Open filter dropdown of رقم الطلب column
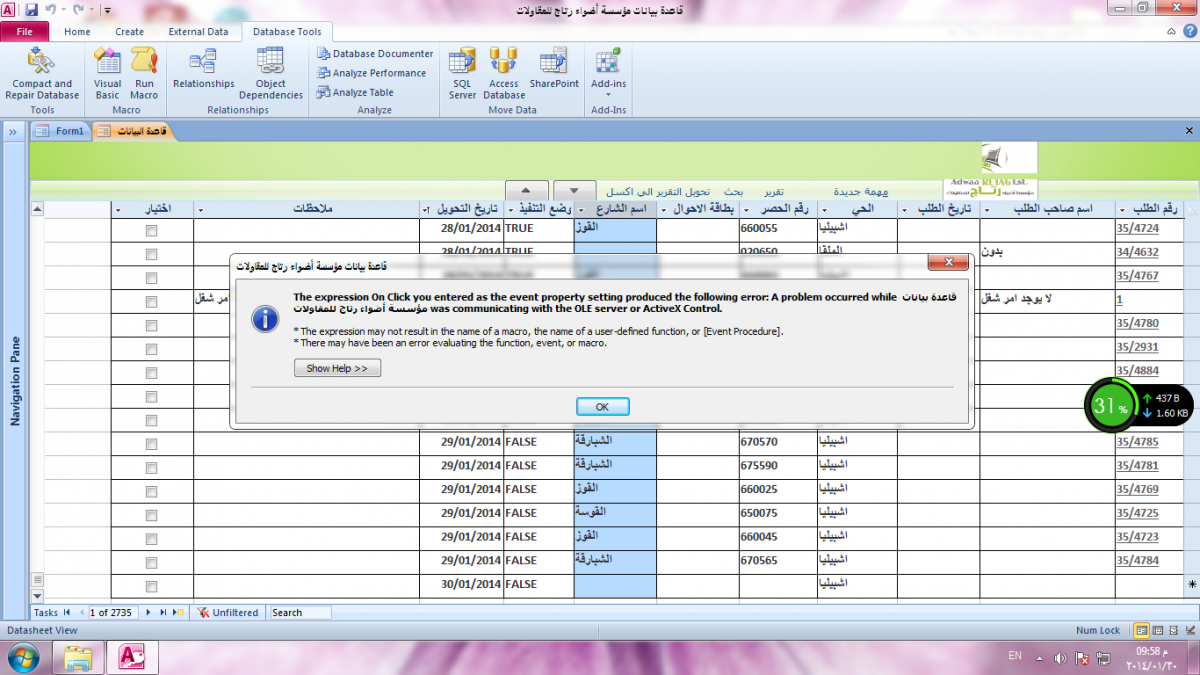This screenshot has height=675, width=1200. pyautogui.click(x=1122, y=210)
